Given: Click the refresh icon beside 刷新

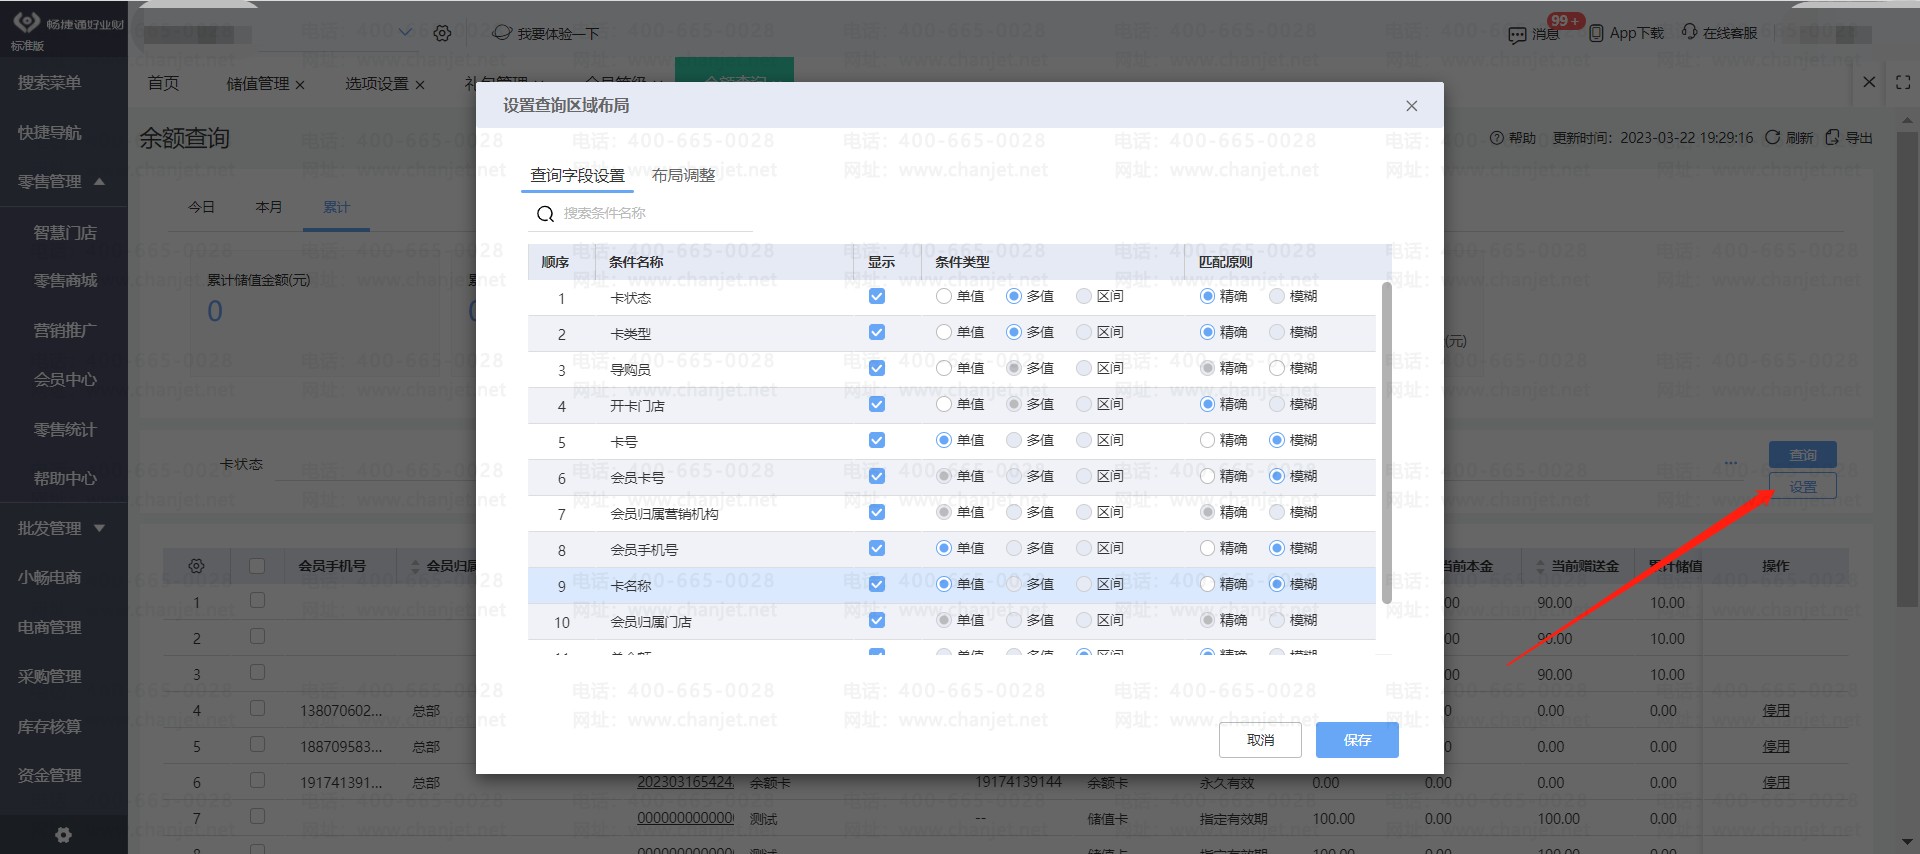Looking at the screenshot, I should pos(1772,138).
